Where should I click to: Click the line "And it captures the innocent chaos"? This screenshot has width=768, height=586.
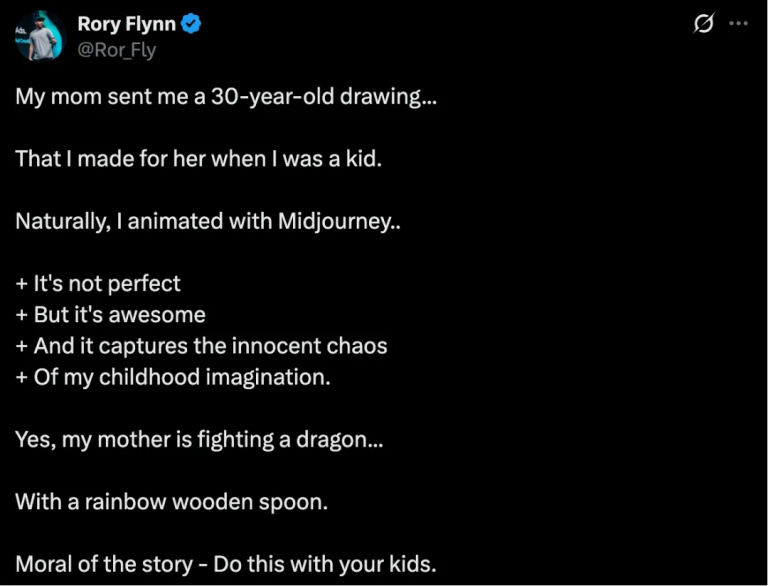(x=201, y=346)
